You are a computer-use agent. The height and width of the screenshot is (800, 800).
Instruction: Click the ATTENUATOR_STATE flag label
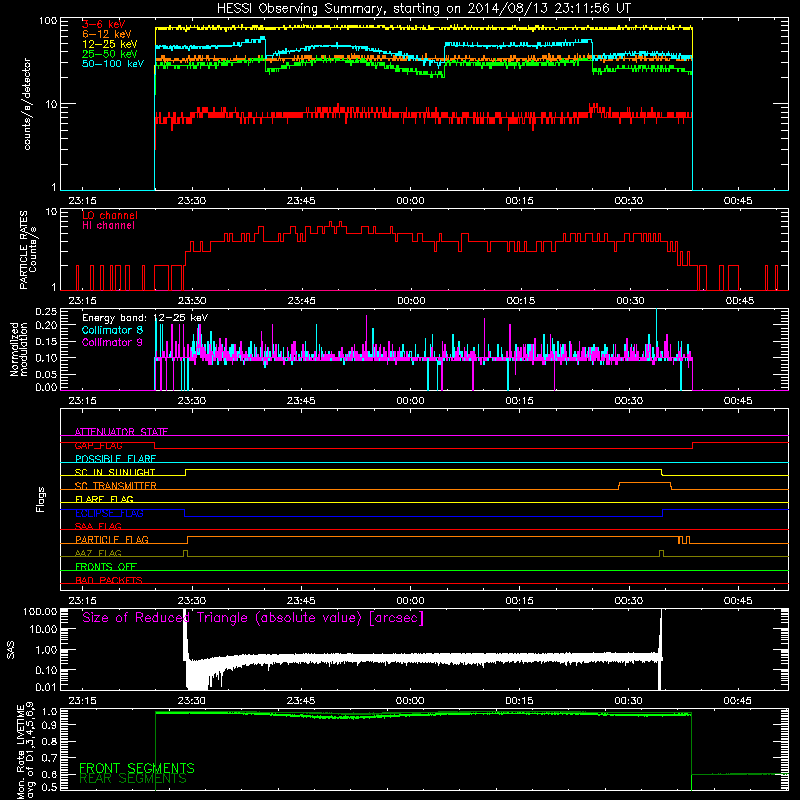(x=121, y=432)
